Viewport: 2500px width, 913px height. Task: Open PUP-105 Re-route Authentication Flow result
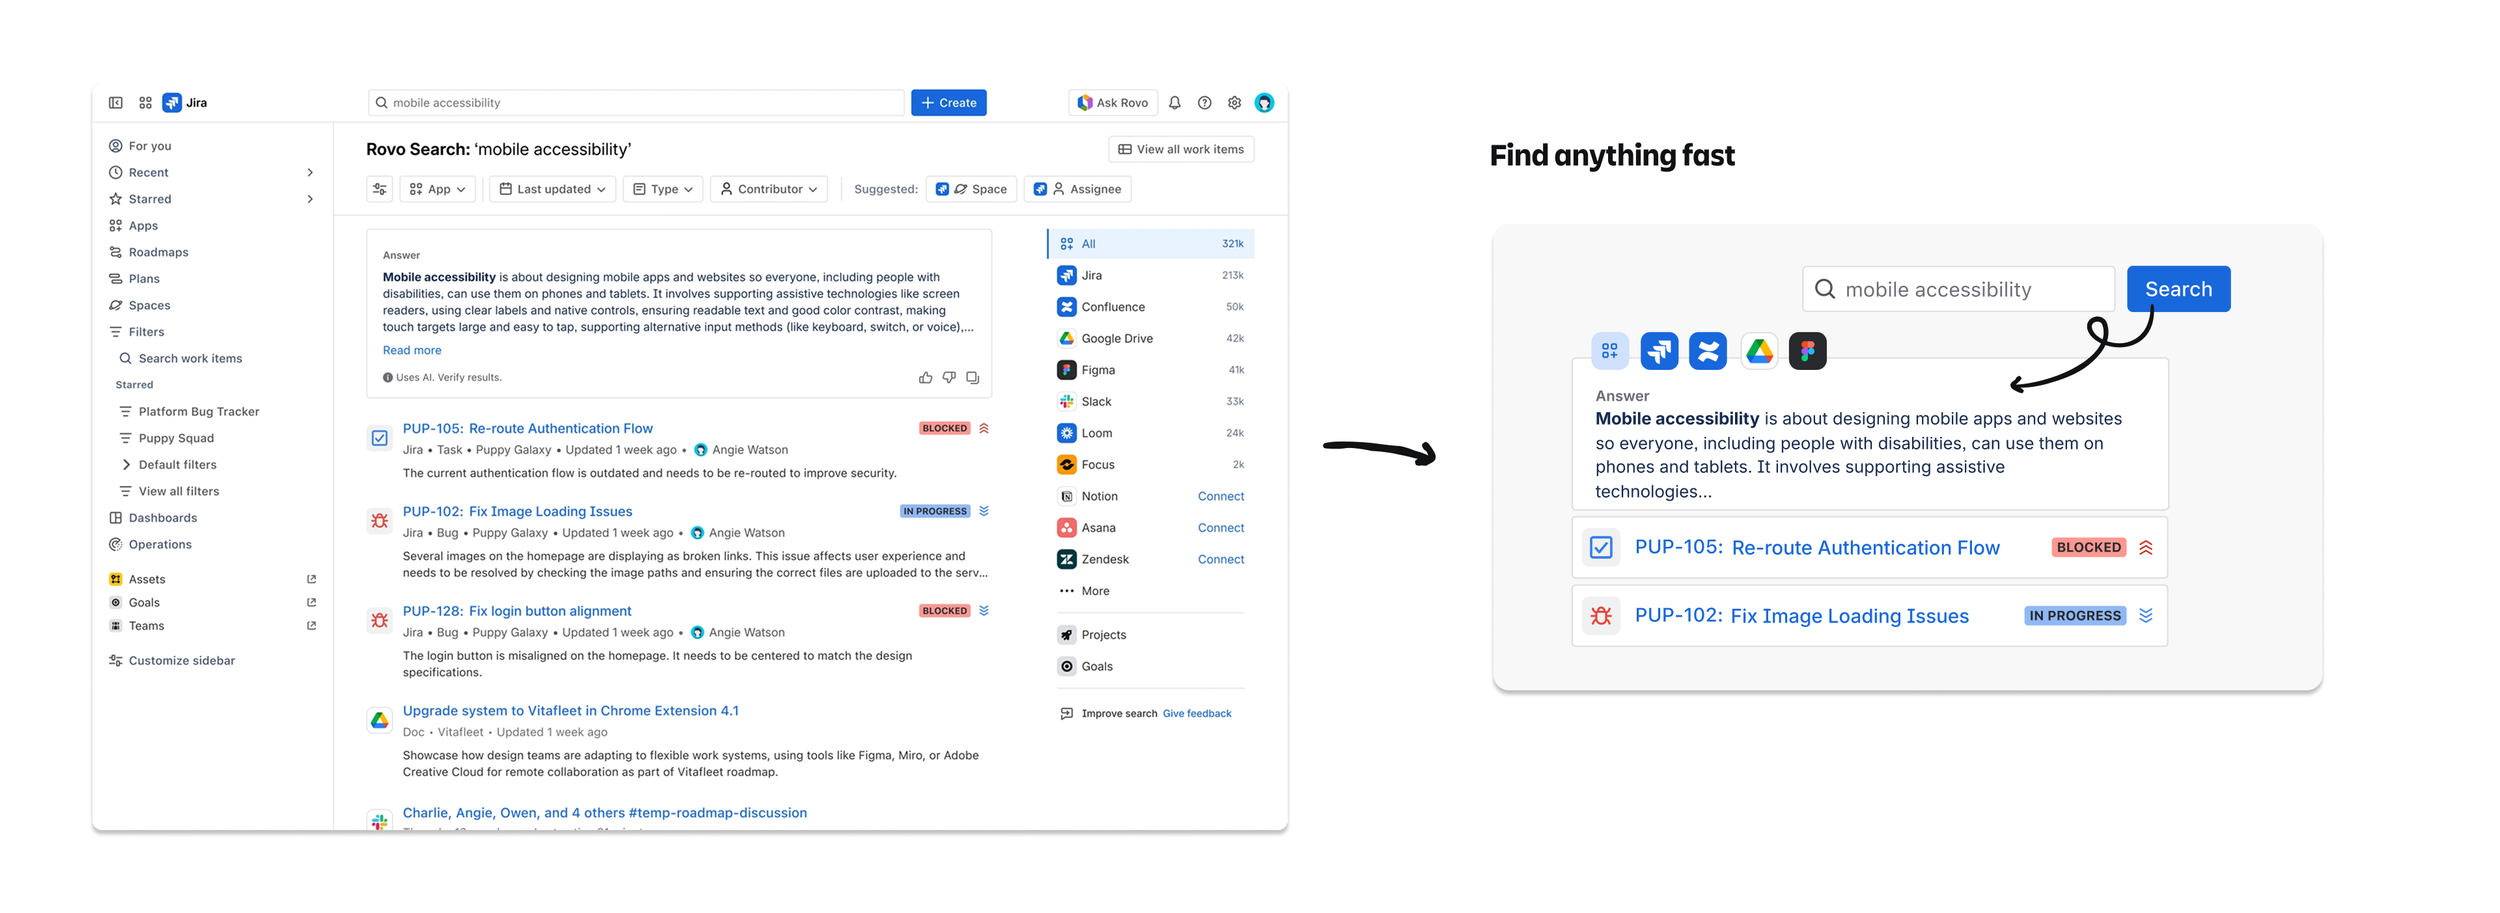coord(528,429)
